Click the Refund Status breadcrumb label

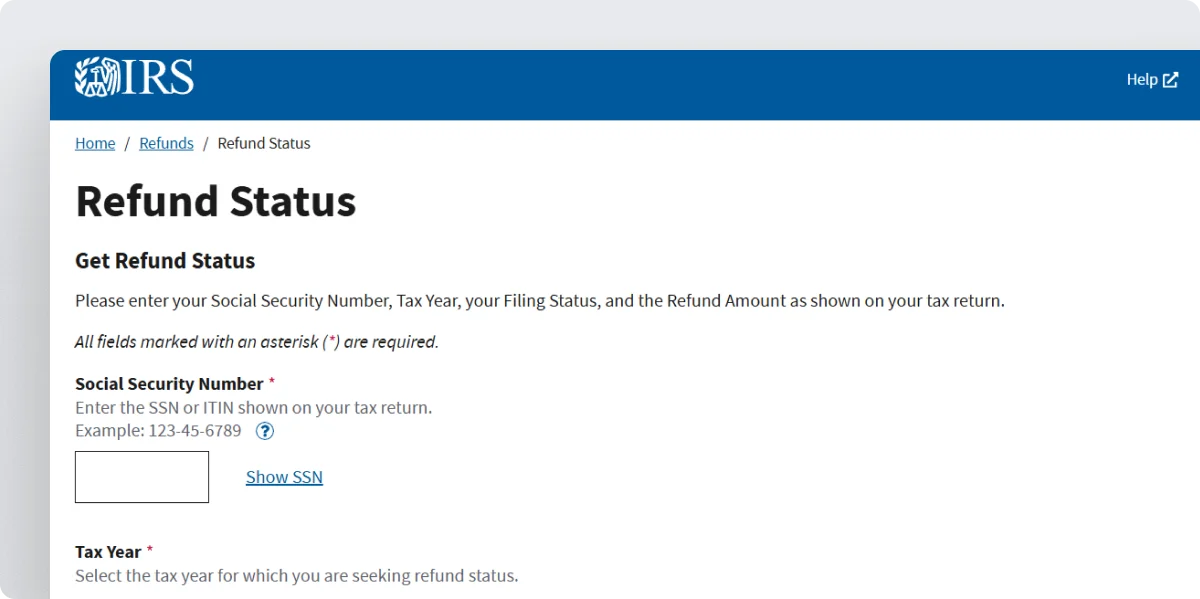[263, 143]
